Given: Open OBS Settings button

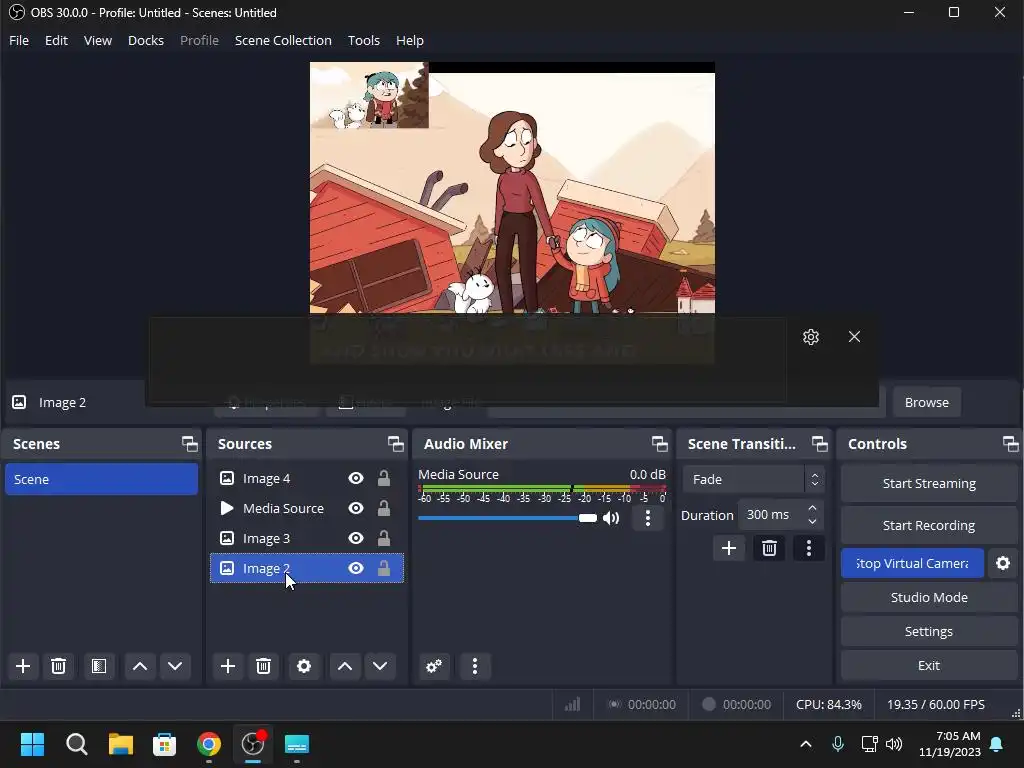Looking at the screenshot, I should click(929, 631).
